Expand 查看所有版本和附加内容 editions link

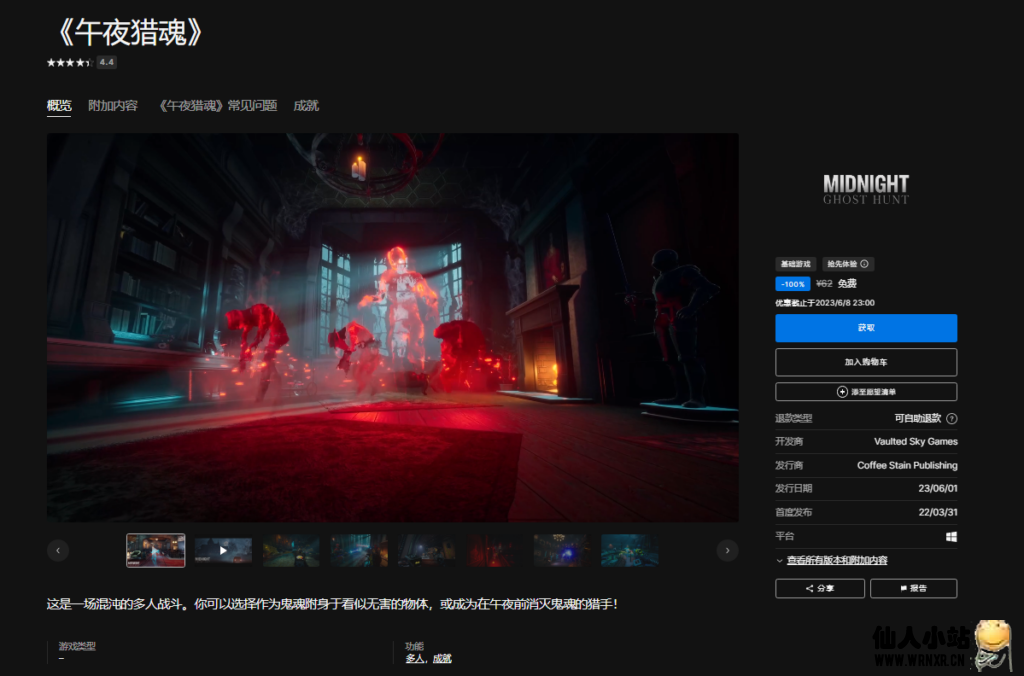pyautogui.click(x=837, y=560)
